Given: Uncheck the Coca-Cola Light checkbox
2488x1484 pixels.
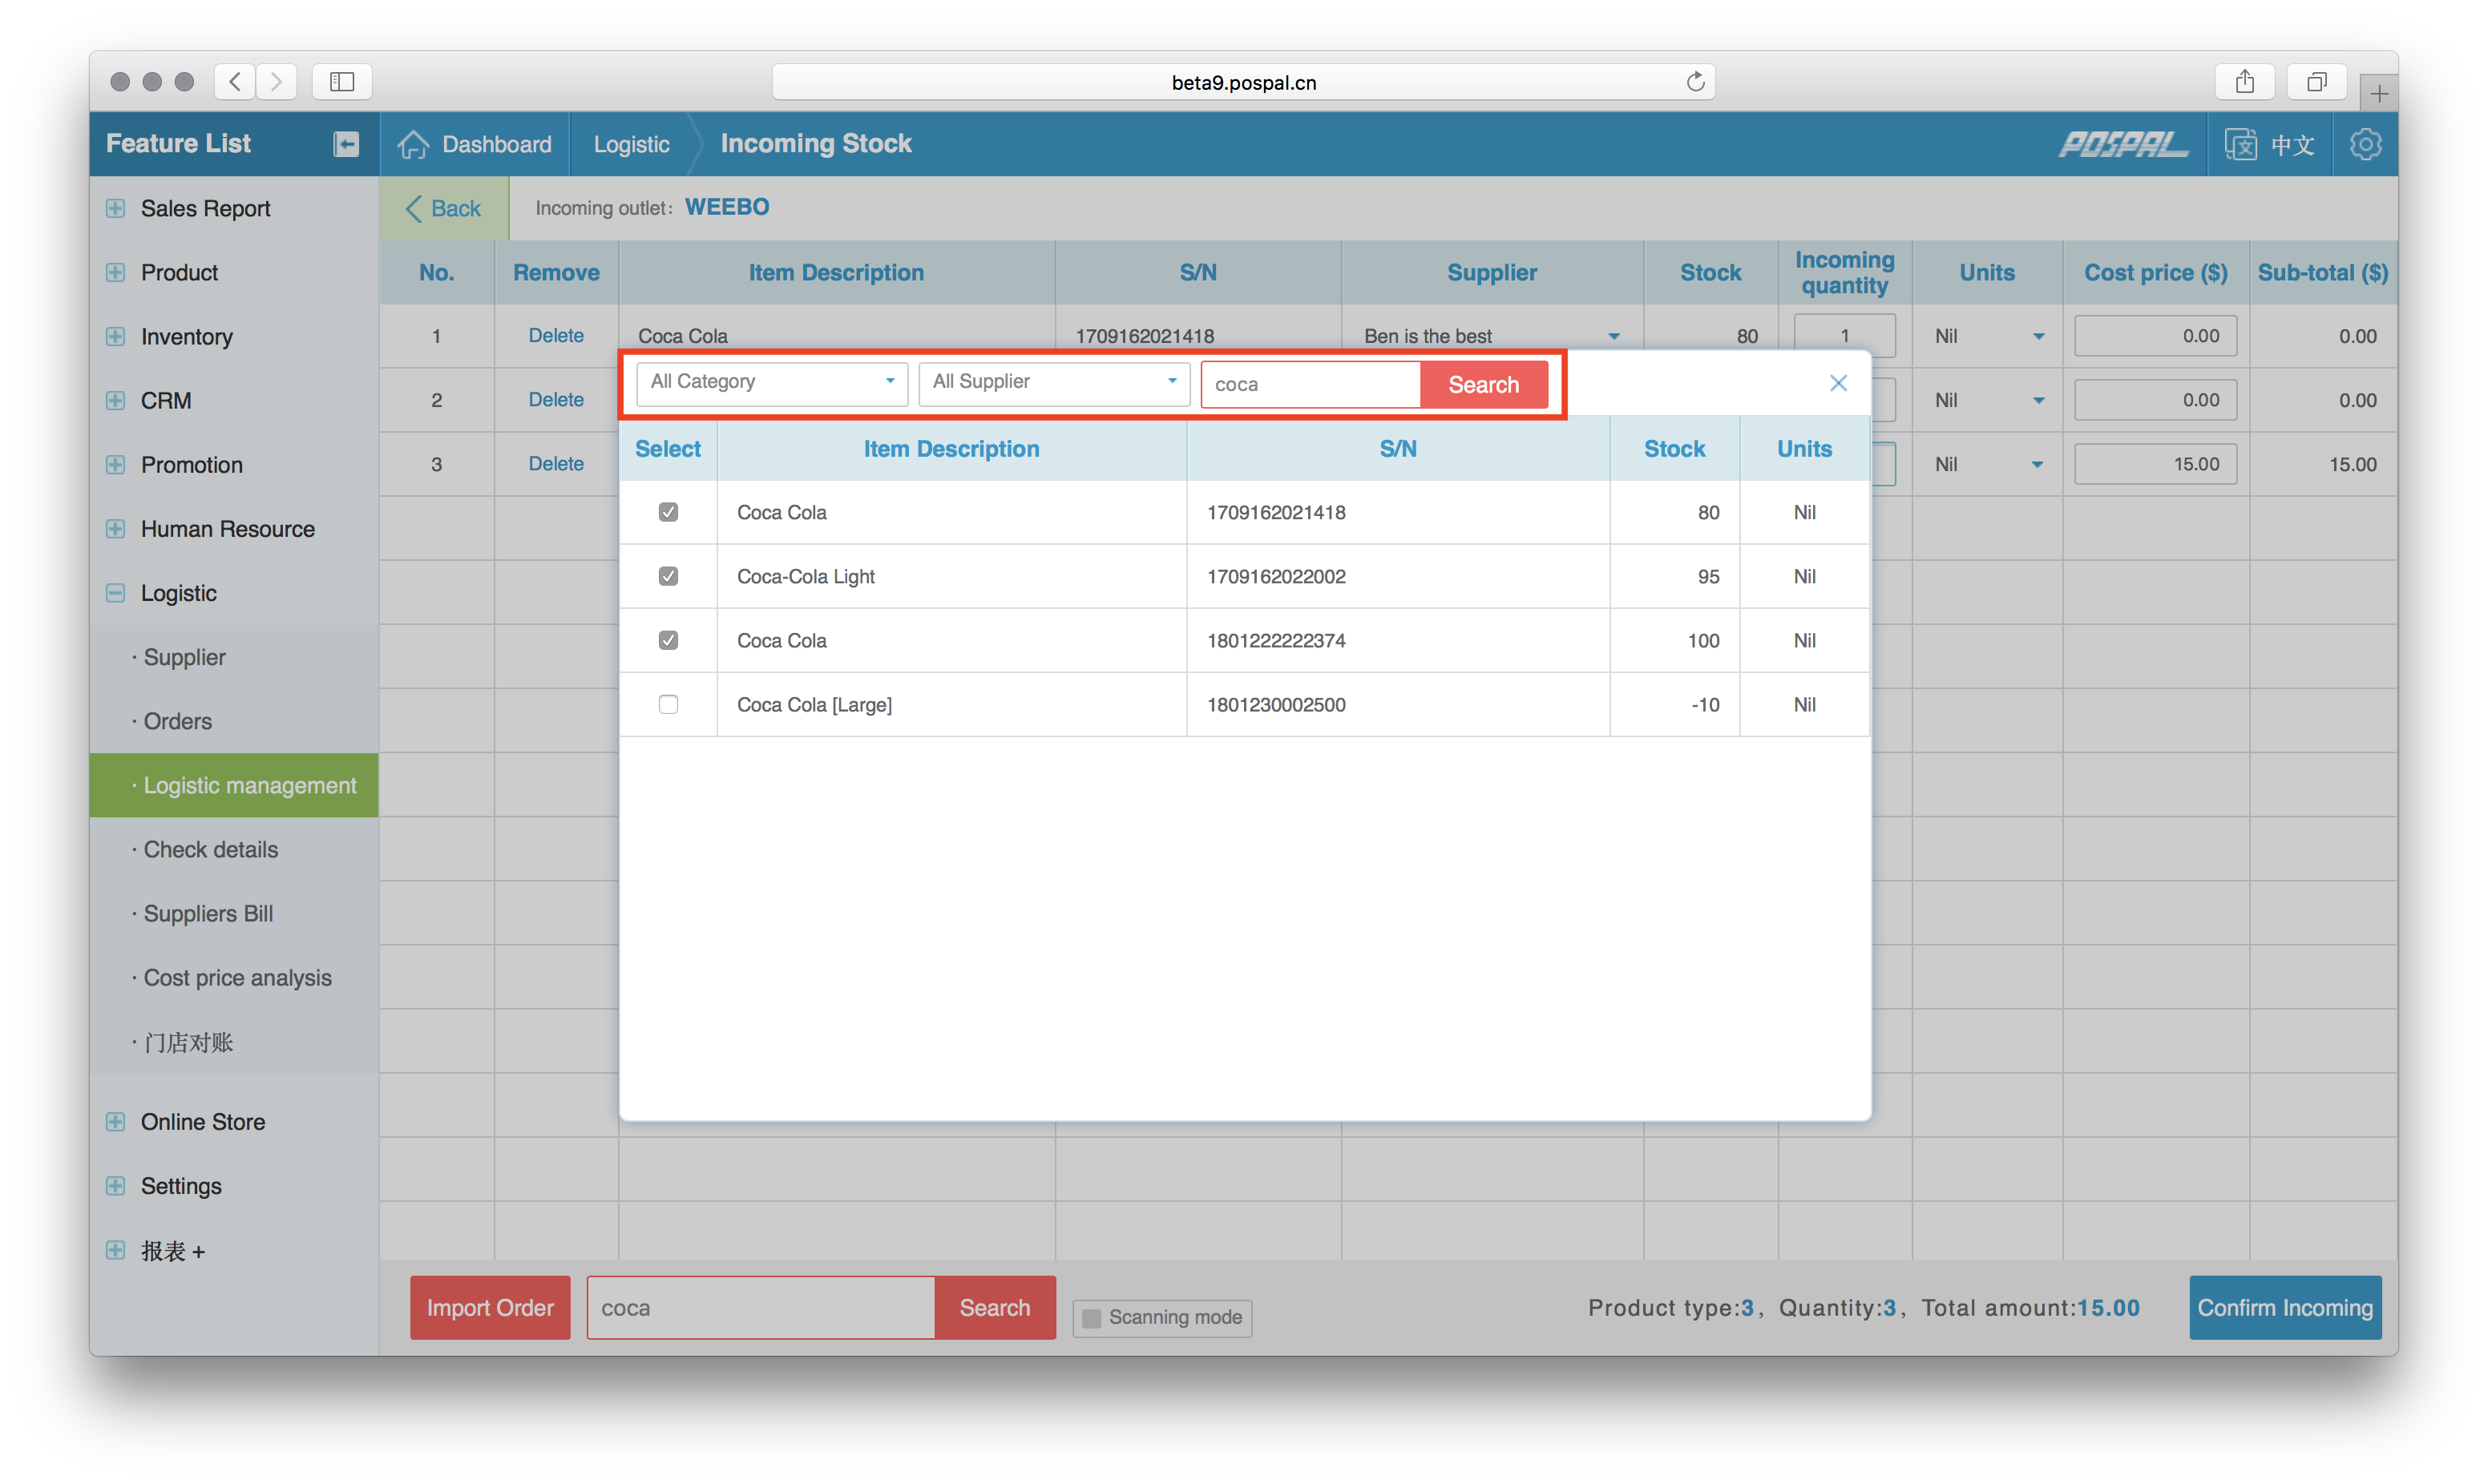Looking at the screenshot, I should [x=669, y=576].
